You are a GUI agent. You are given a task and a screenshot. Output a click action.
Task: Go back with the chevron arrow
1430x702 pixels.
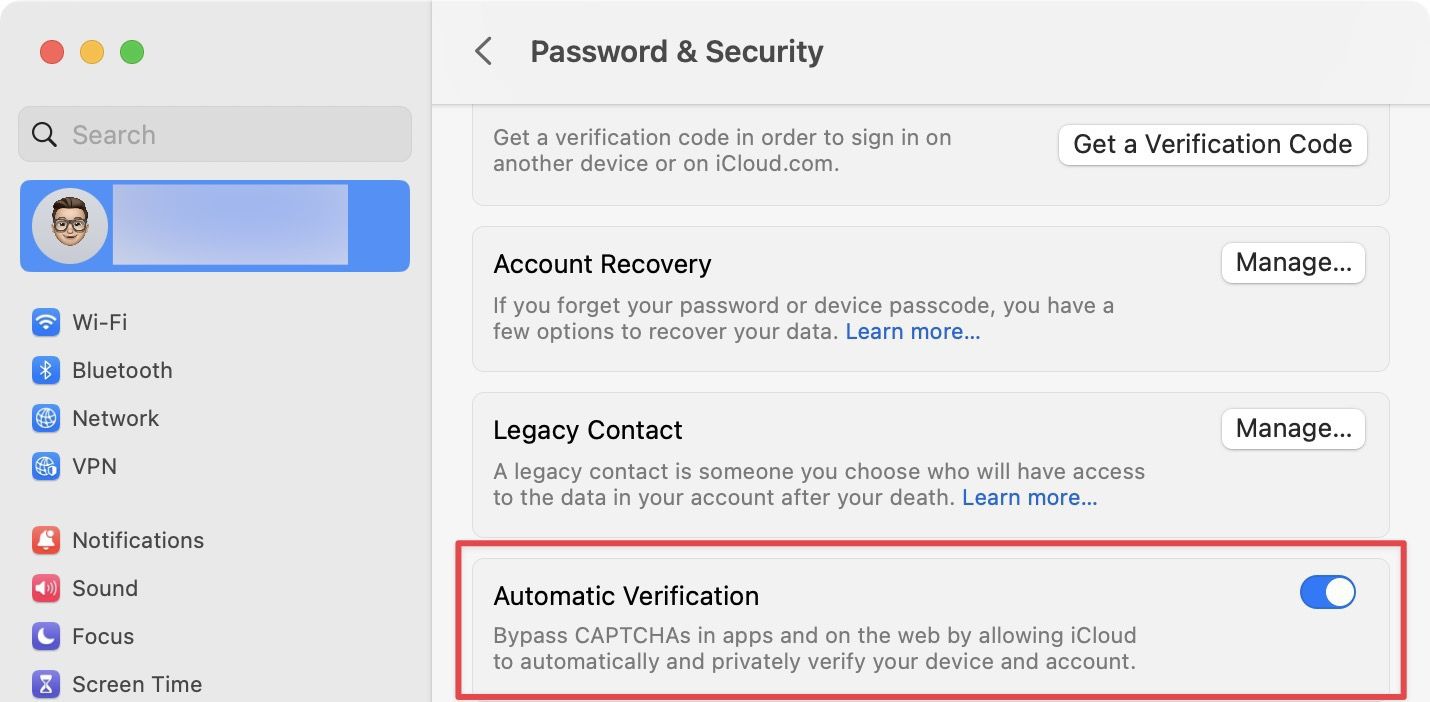coord(484,52)
